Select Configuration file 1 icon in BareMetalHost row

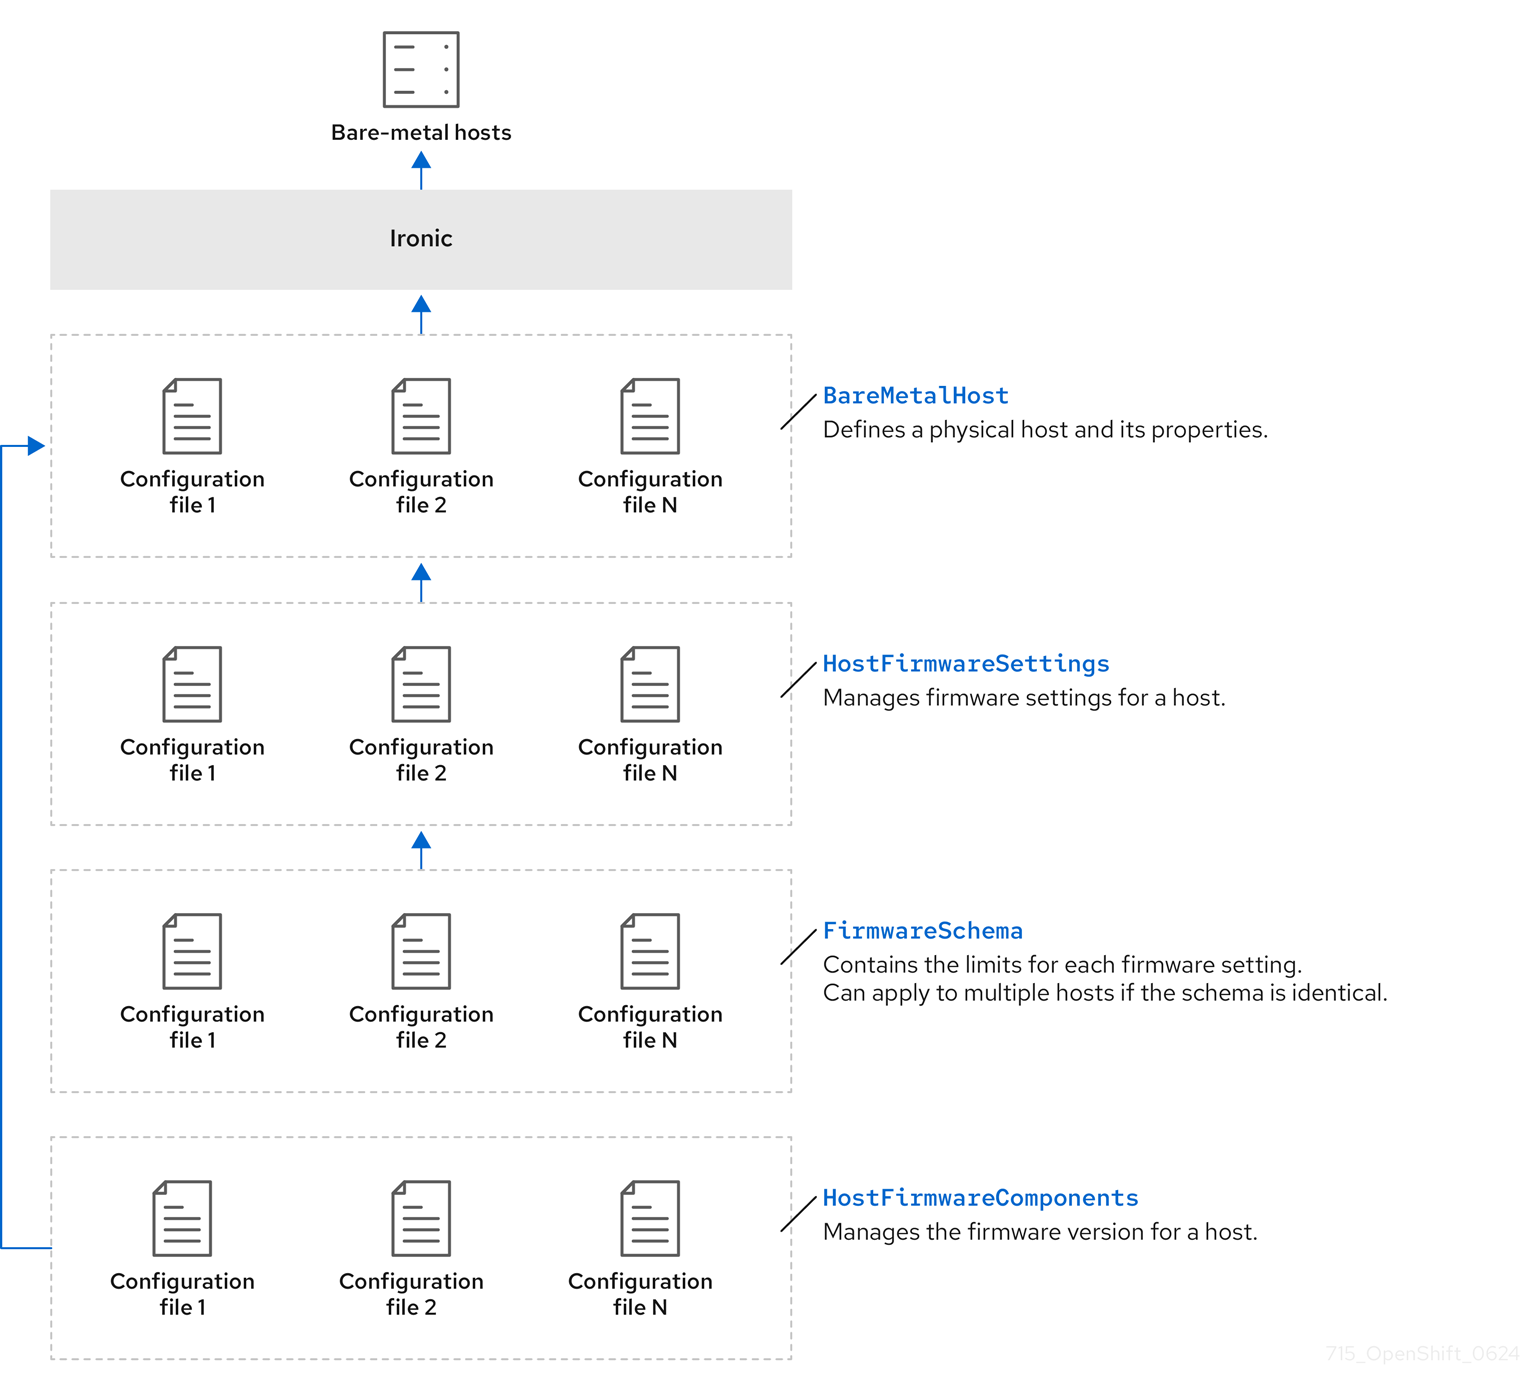pos(192,416)
